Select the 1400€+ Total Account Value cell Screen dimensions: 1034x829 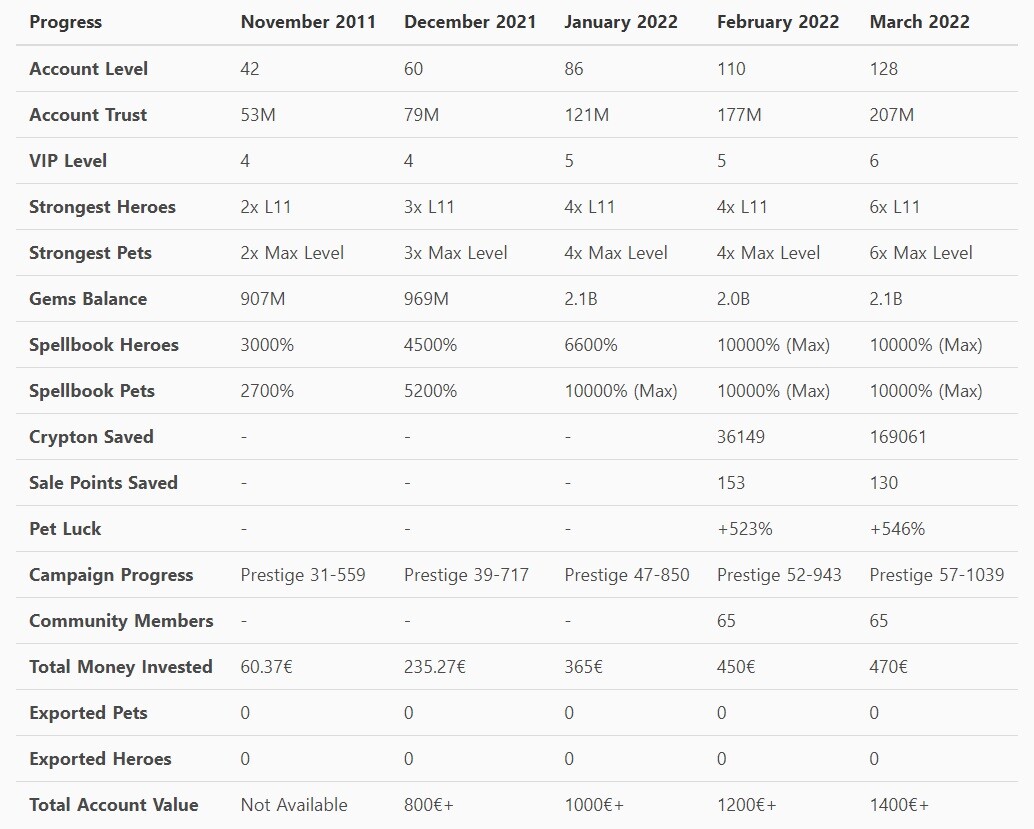(x=899, y=805)
